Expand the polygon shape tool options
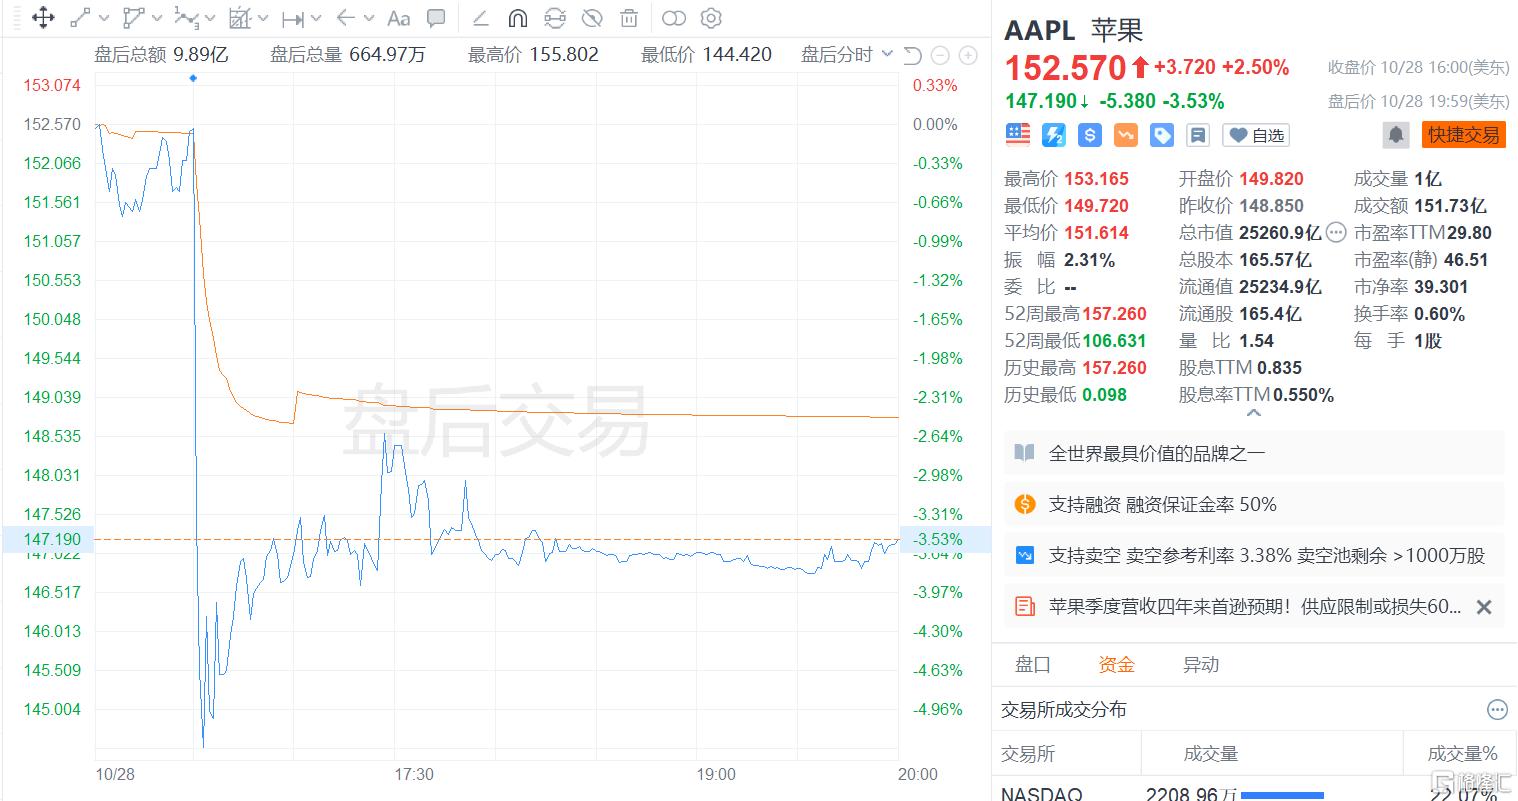 point(157,18)
